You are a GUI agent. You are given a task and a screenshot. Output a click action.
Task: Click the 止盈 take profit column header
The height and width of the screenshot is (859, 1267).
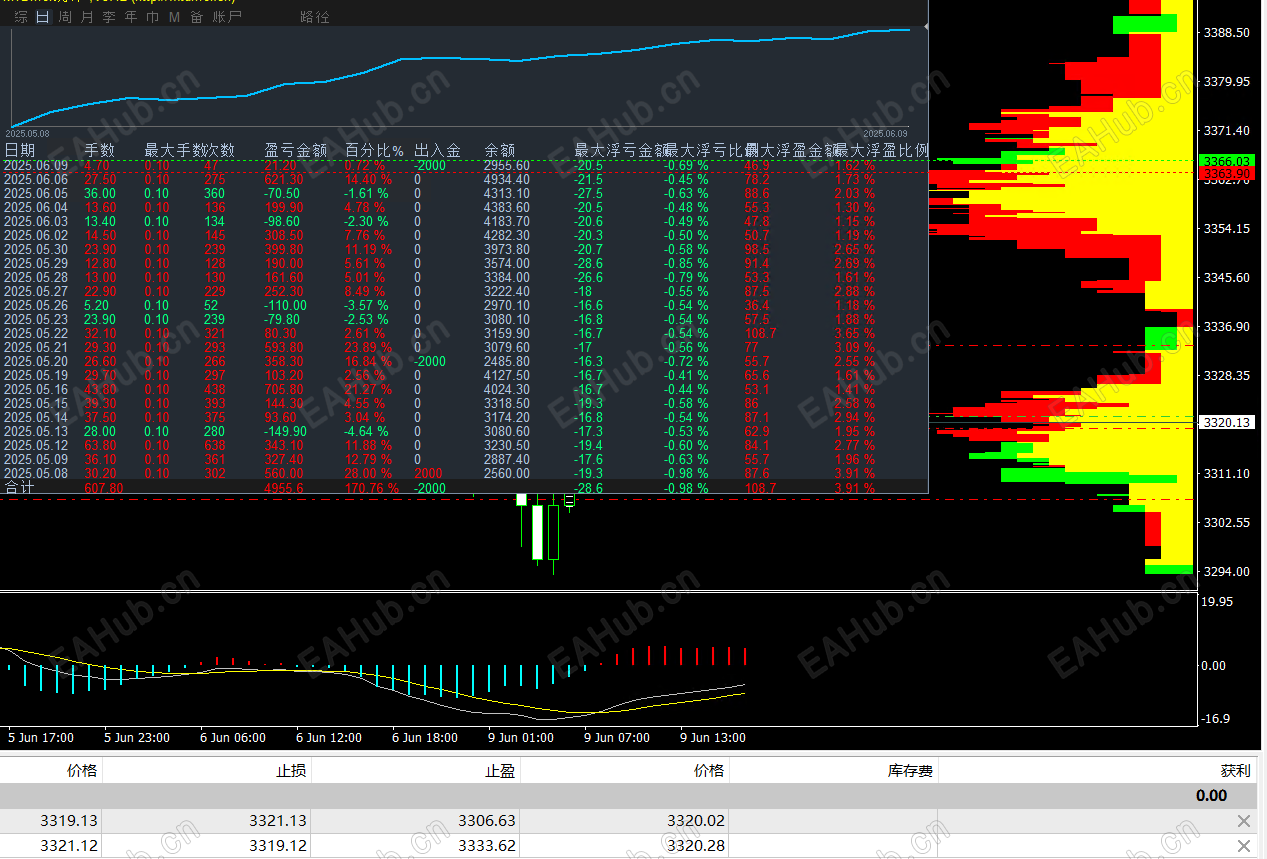pyautogui.click(x=500, y=771)
